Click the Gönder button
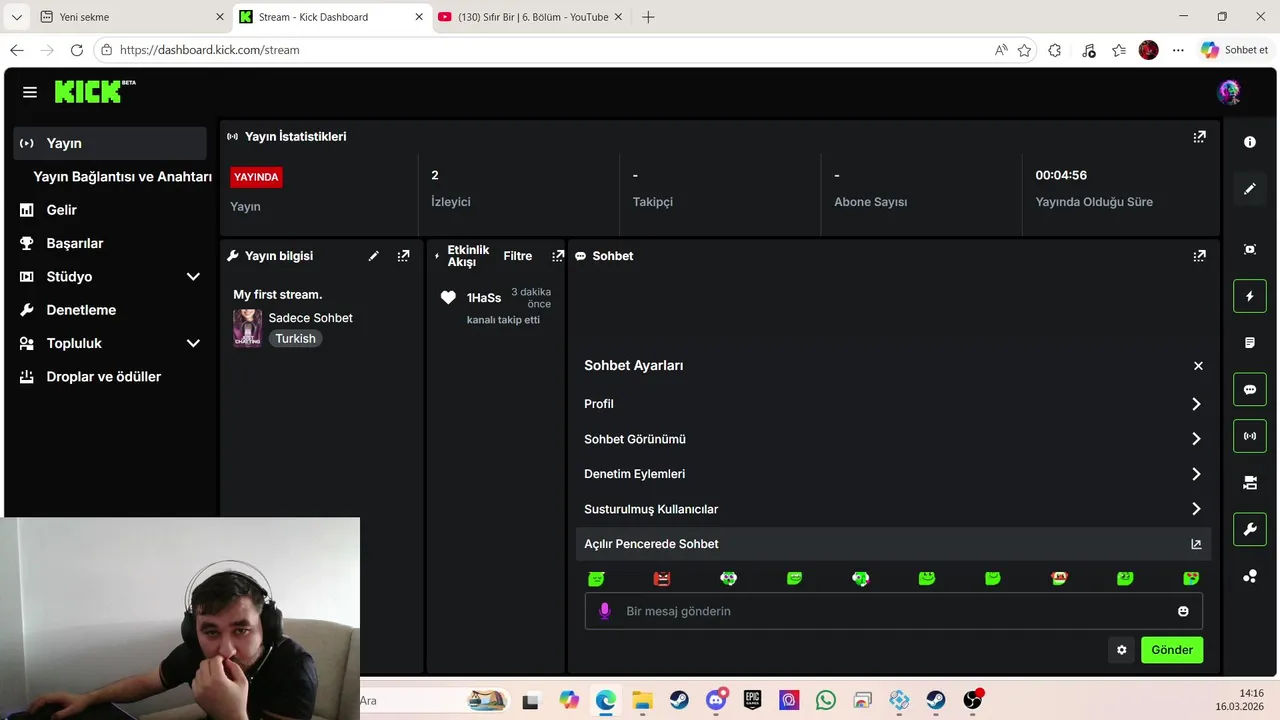The image size is (1280, 720). (1172, 650)
